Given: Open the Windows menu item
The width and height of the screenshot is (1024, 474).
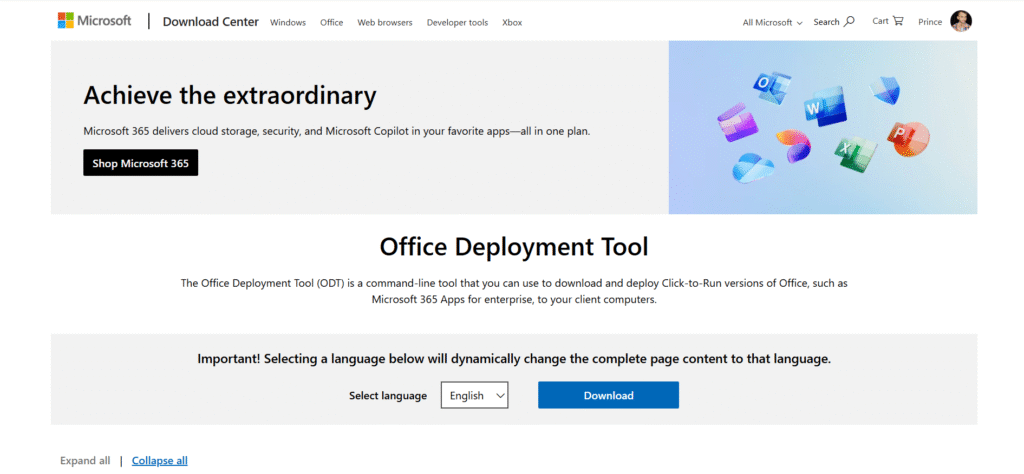Looking at the screenshot, I should (x=288, y=22).
